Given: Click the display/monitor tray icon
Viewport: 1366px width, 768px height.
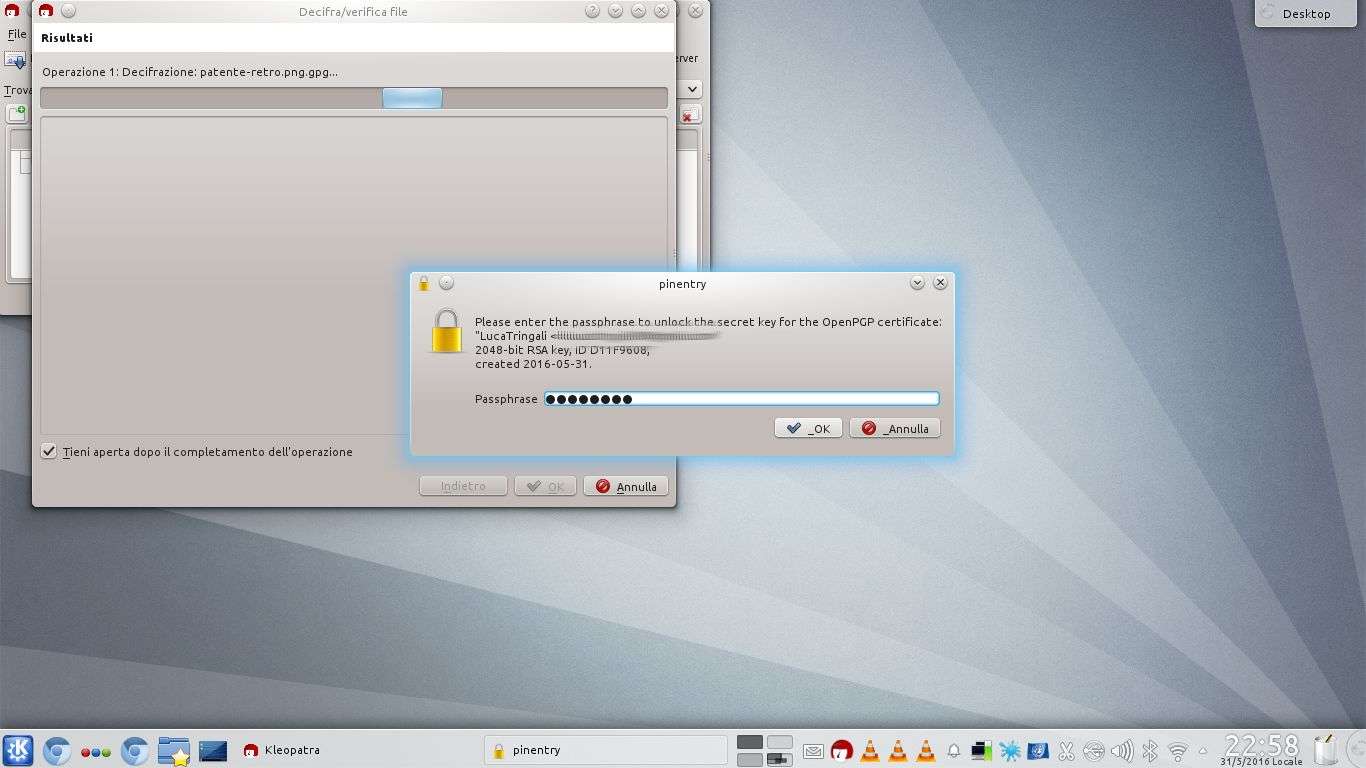Looking at the screenshot, I should coord(982,750).
